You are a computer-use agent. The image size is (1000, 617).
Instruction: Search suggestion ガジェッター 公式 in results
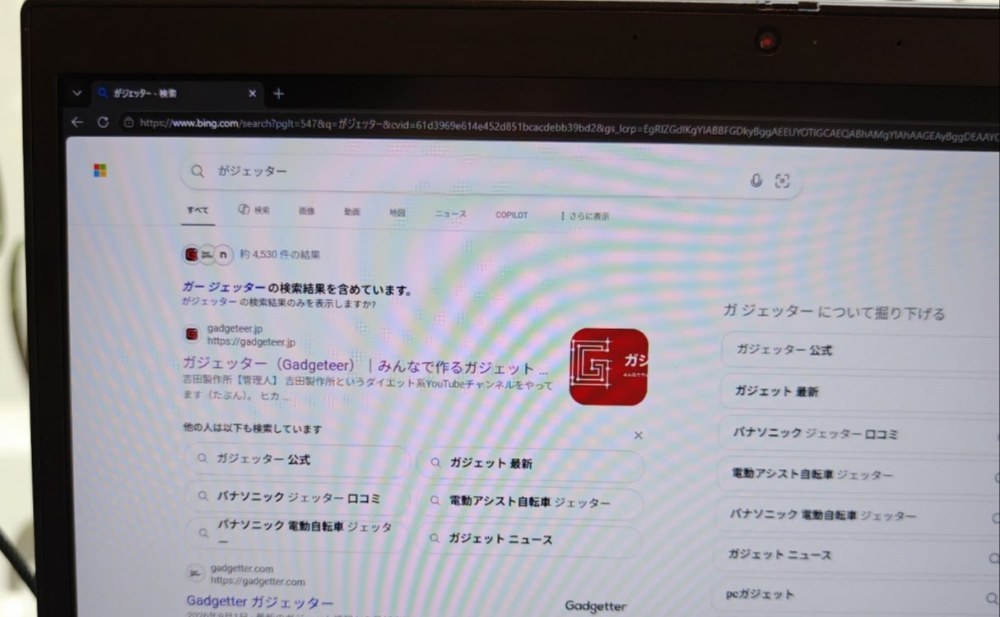coord(297,459)
